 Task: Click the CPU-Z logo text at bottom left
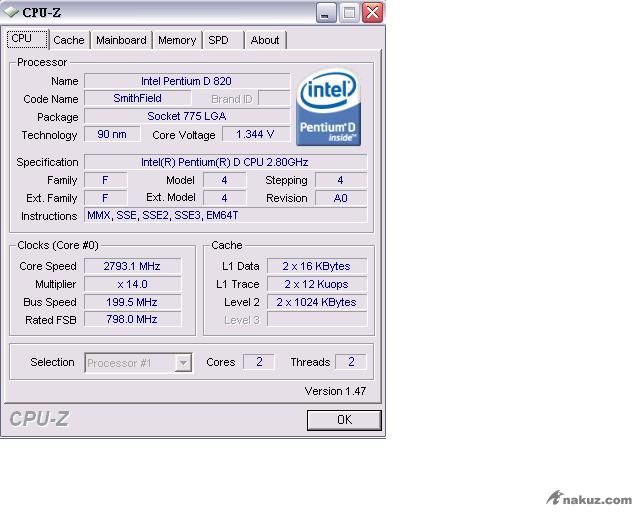click(39, 419)
